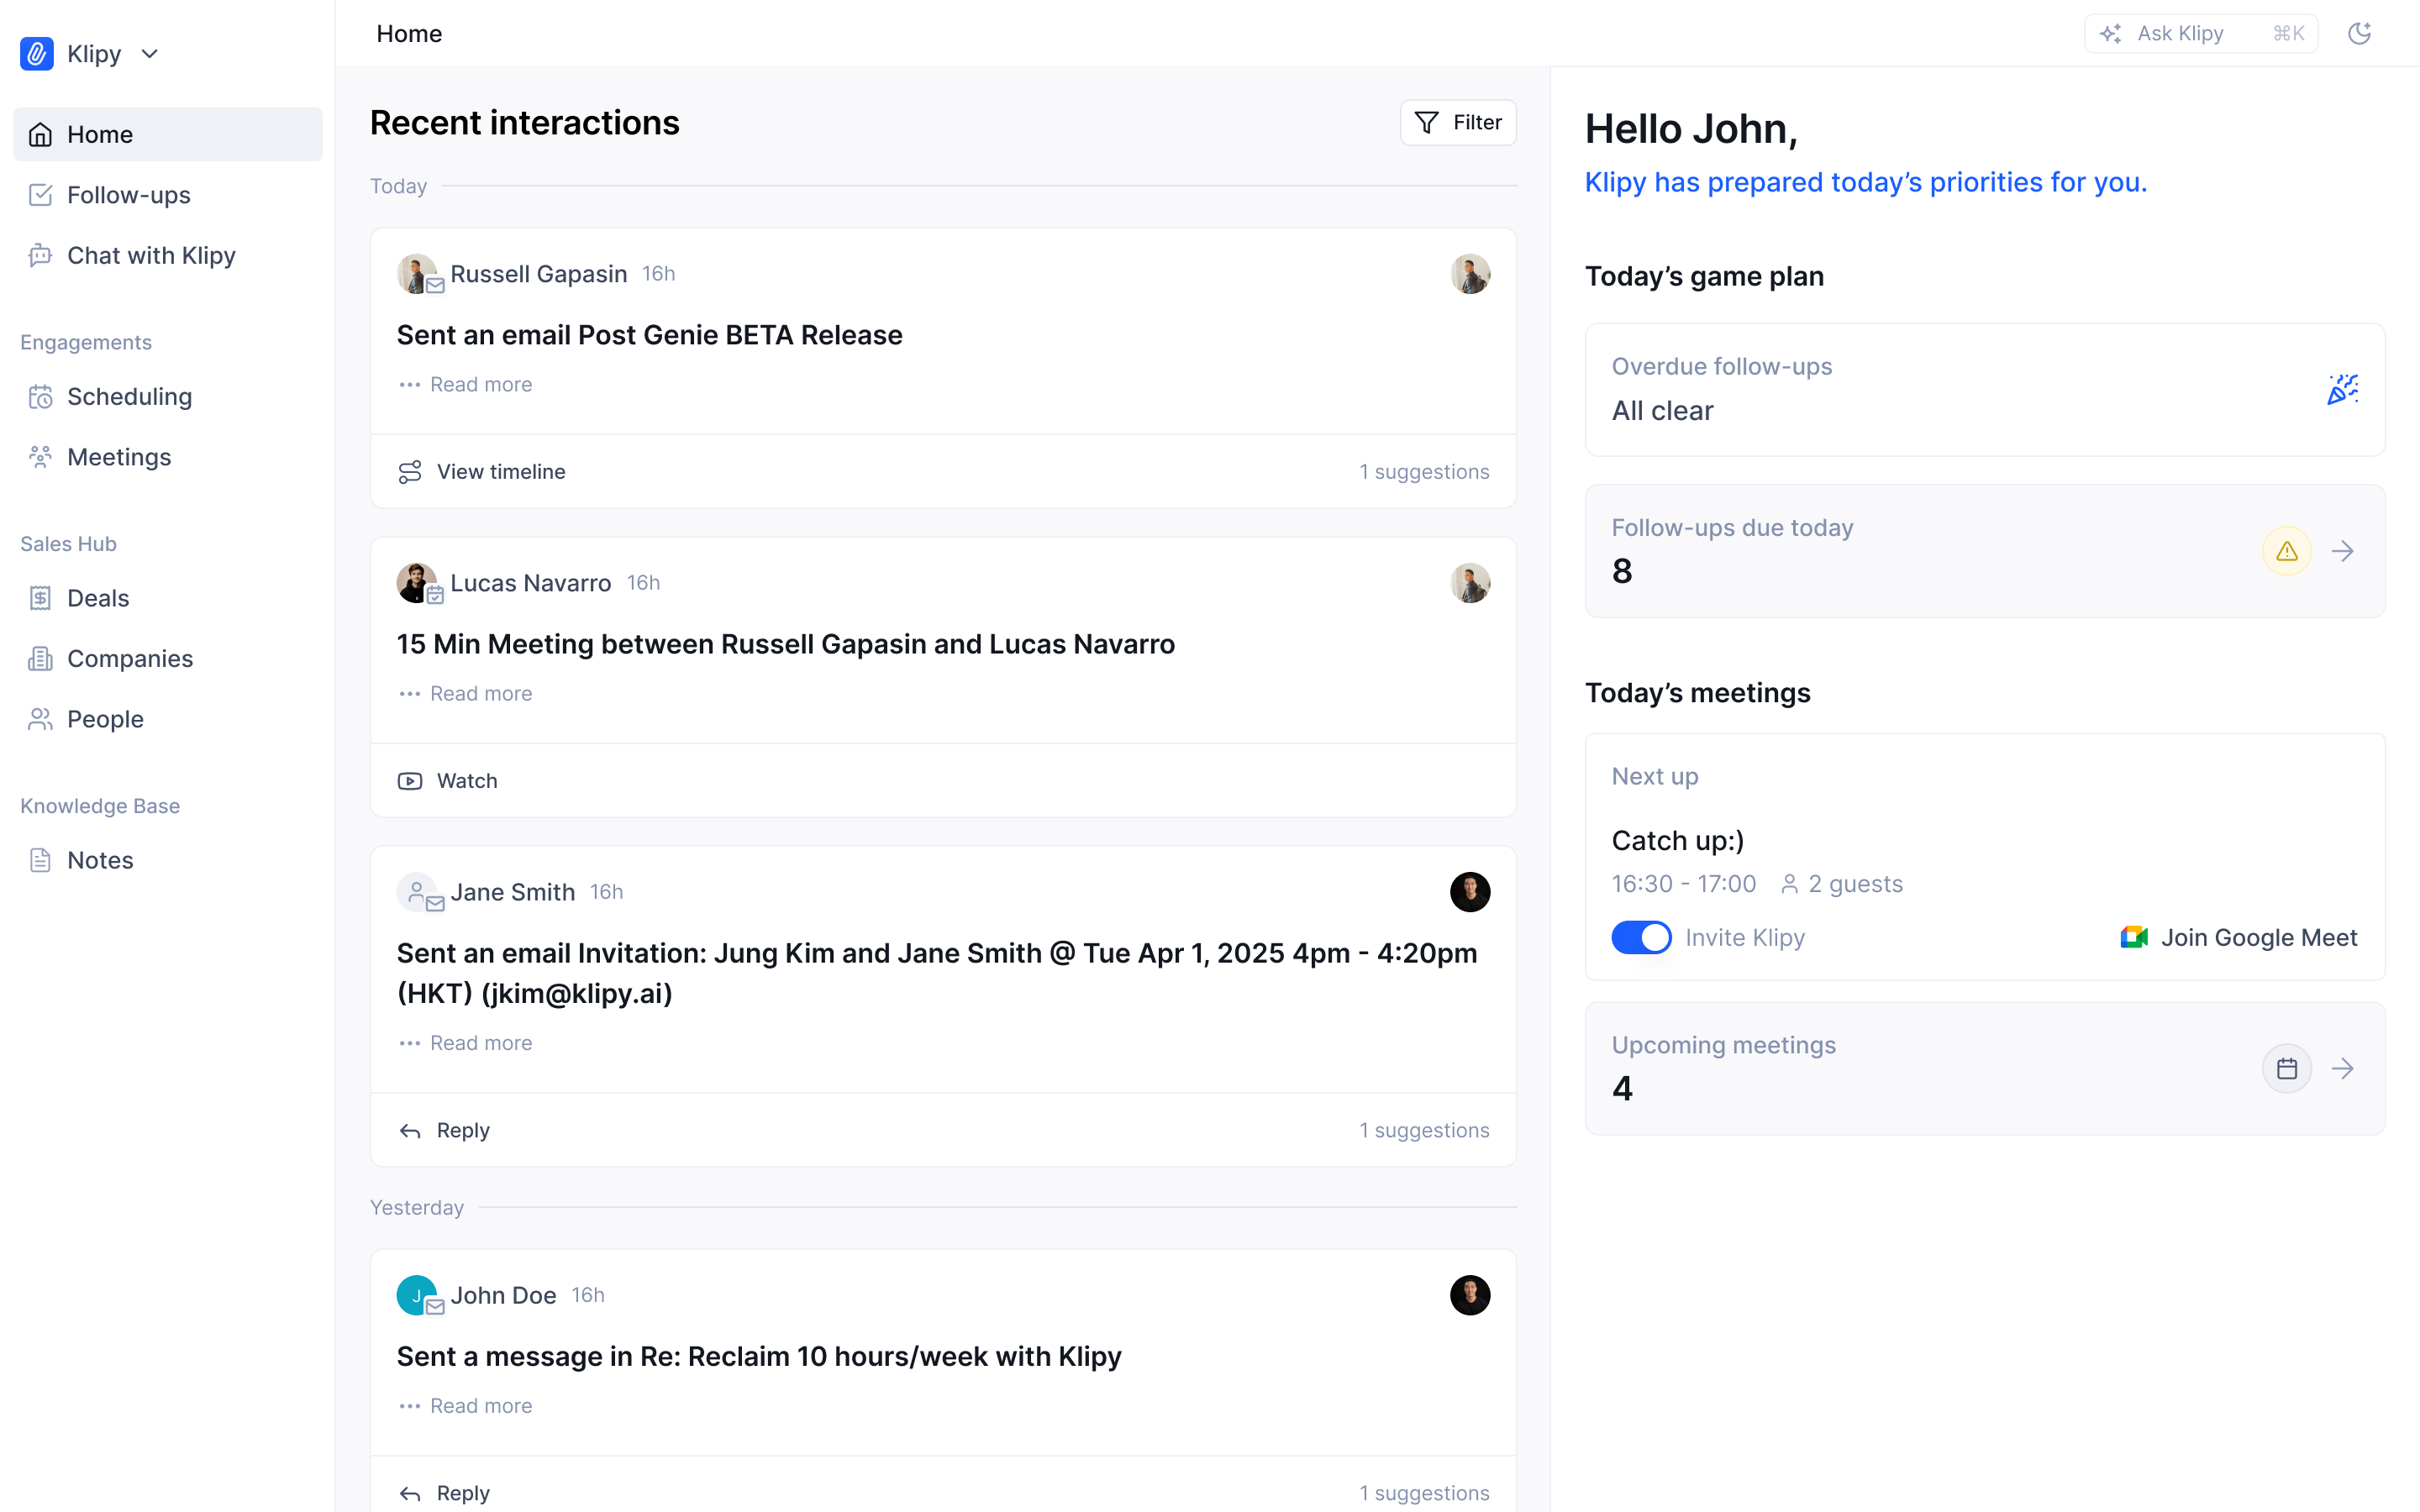Click the Meetings group icon
The width and height of the screenshot is (2420, 1512).
tap(40, 457)
